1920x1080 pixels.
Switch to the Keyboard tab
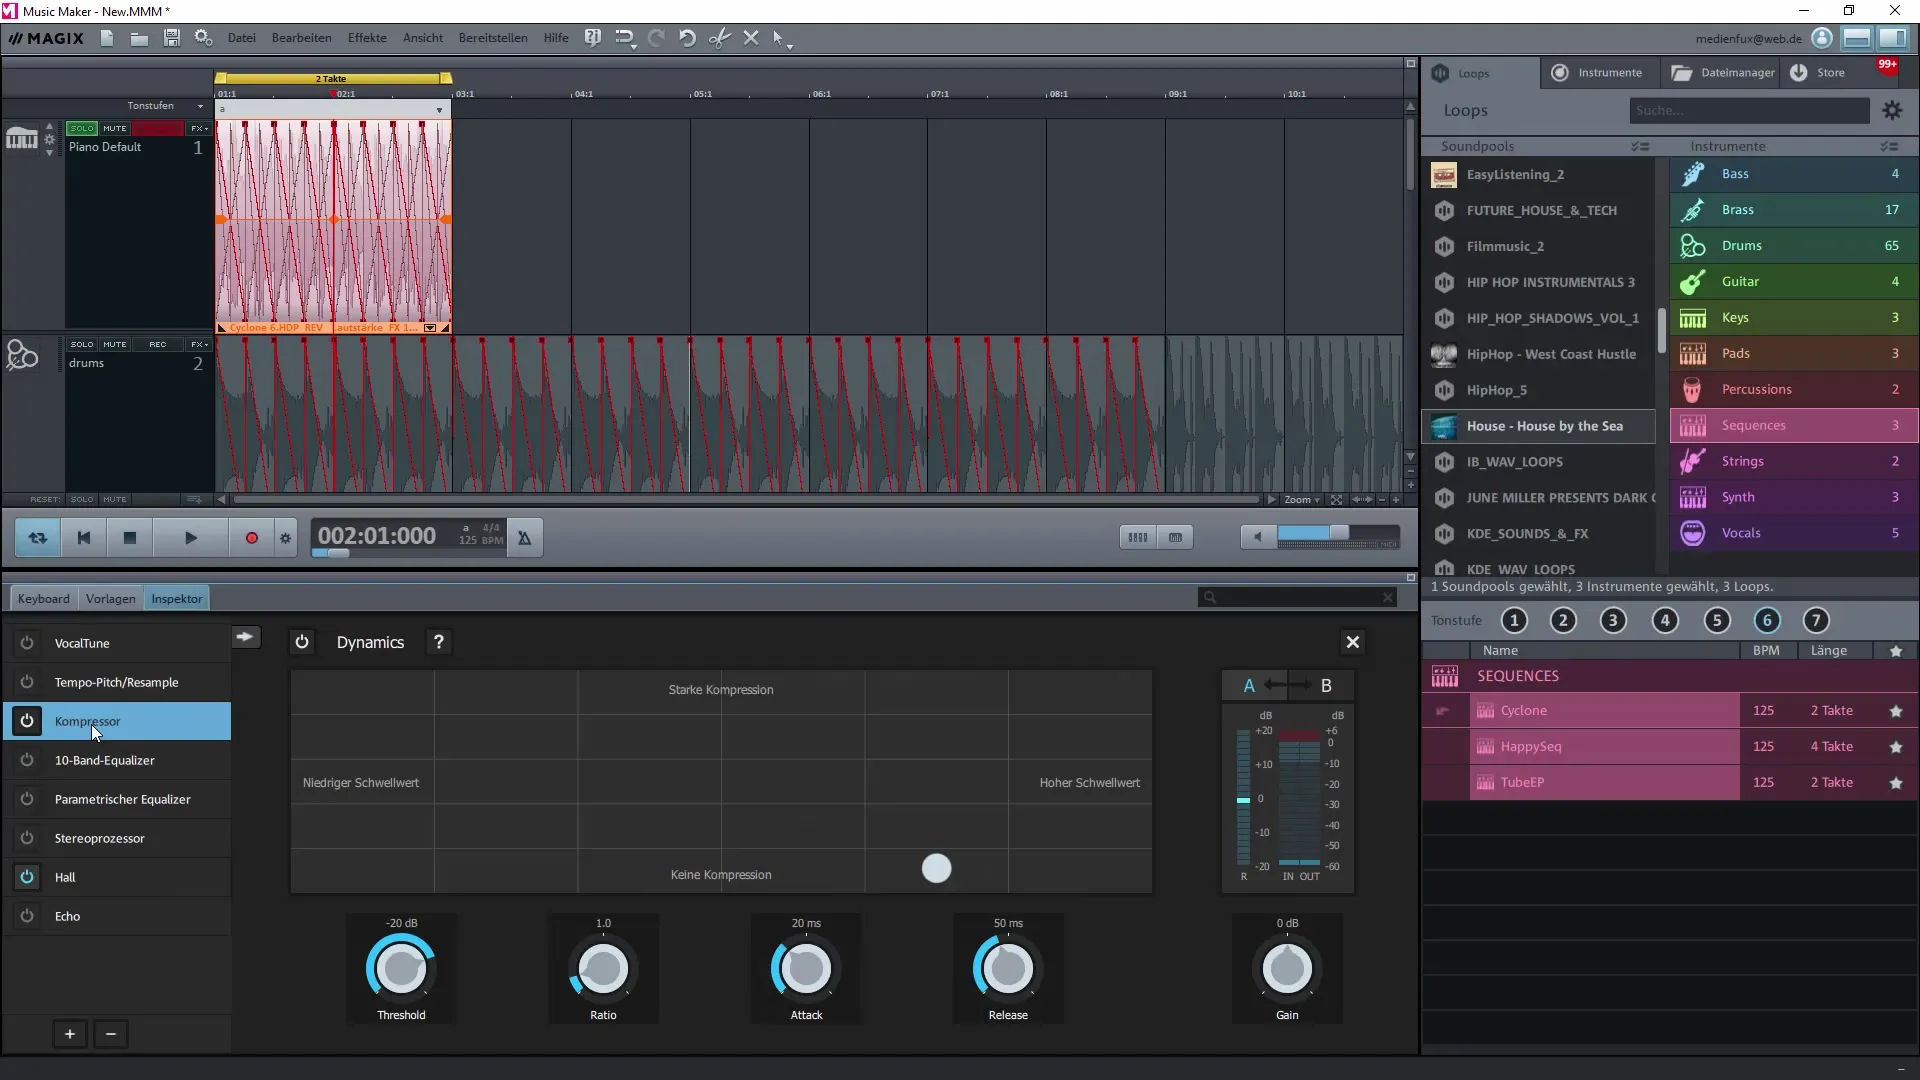click(x=44, y=598)
